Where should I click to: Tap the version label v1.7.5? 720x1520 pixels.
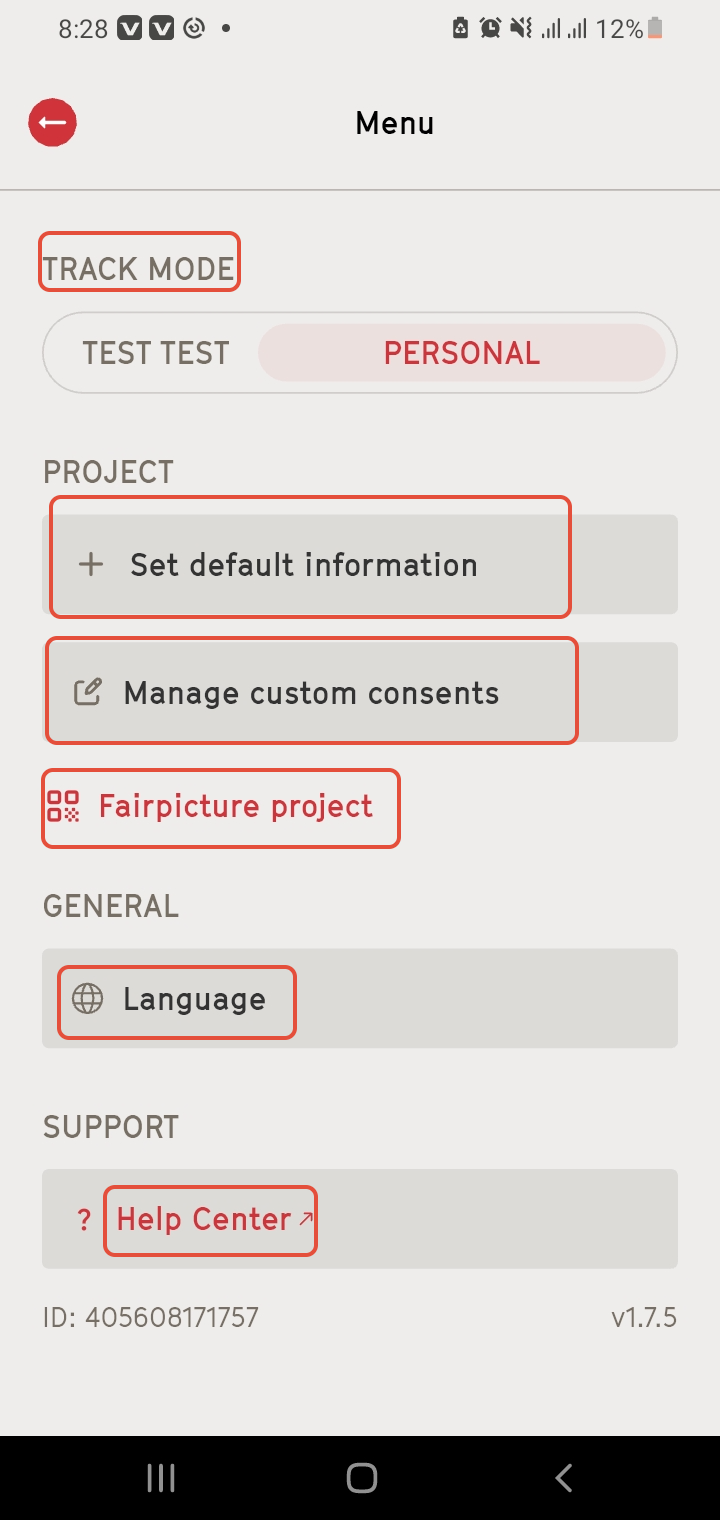click(x=644, y=1318)
